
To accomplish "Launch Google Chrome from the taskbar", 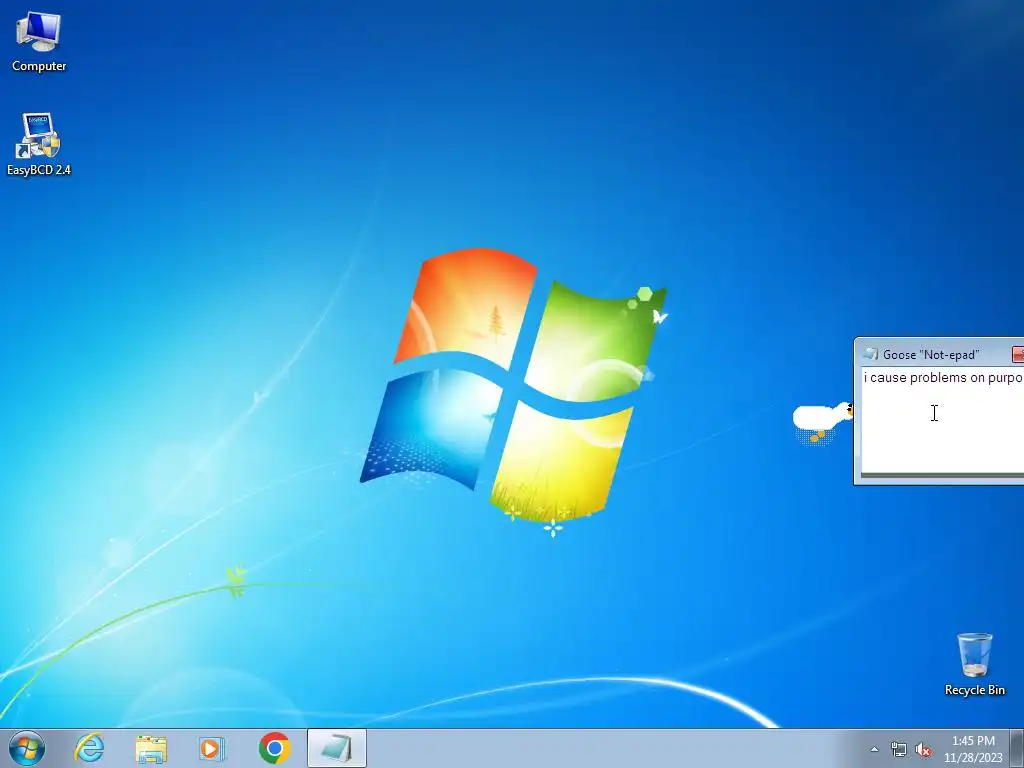I will click(x=274, y=748).
